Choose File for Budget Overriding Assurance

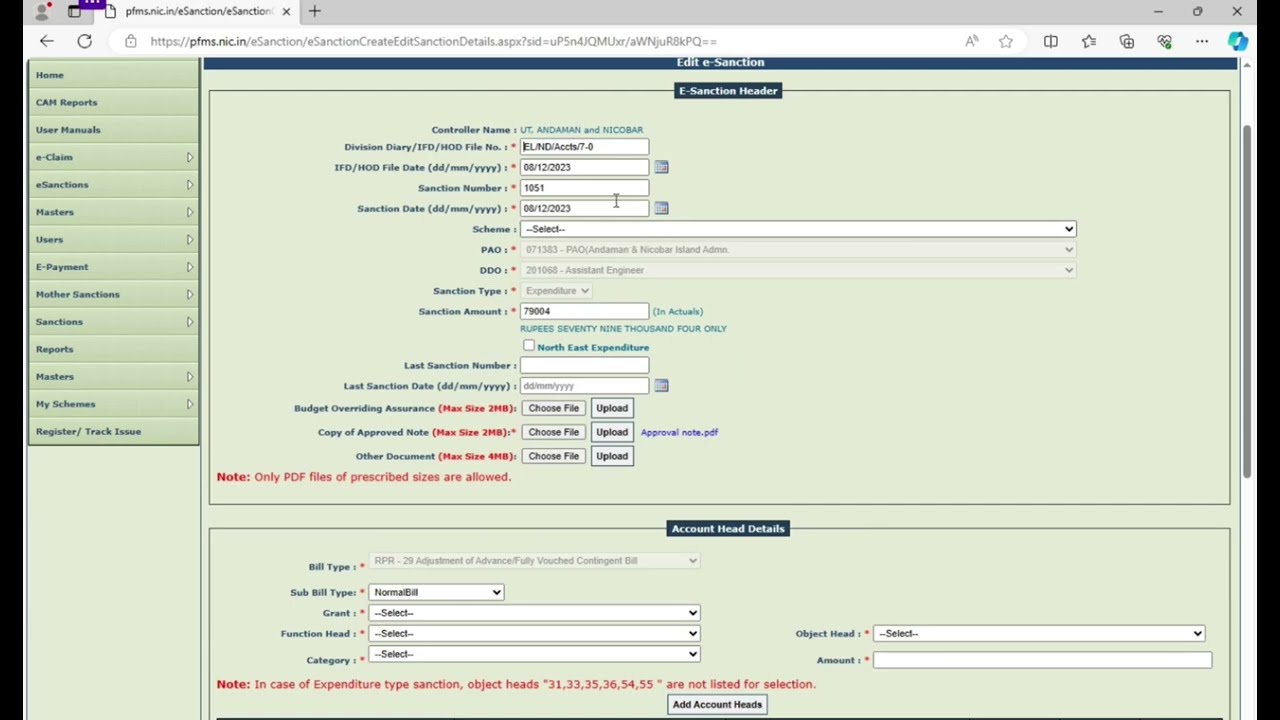click(554, 408)
